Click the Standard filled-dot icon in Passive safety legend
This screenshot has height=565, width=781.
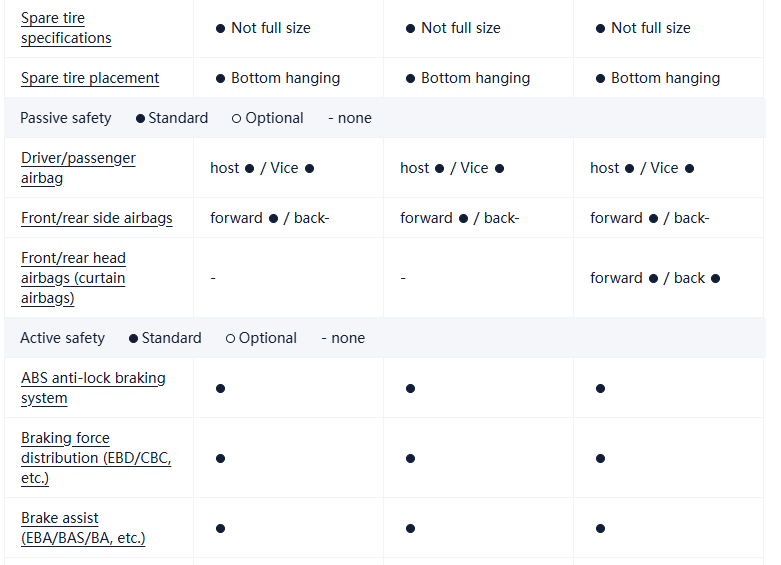(141, 118)
